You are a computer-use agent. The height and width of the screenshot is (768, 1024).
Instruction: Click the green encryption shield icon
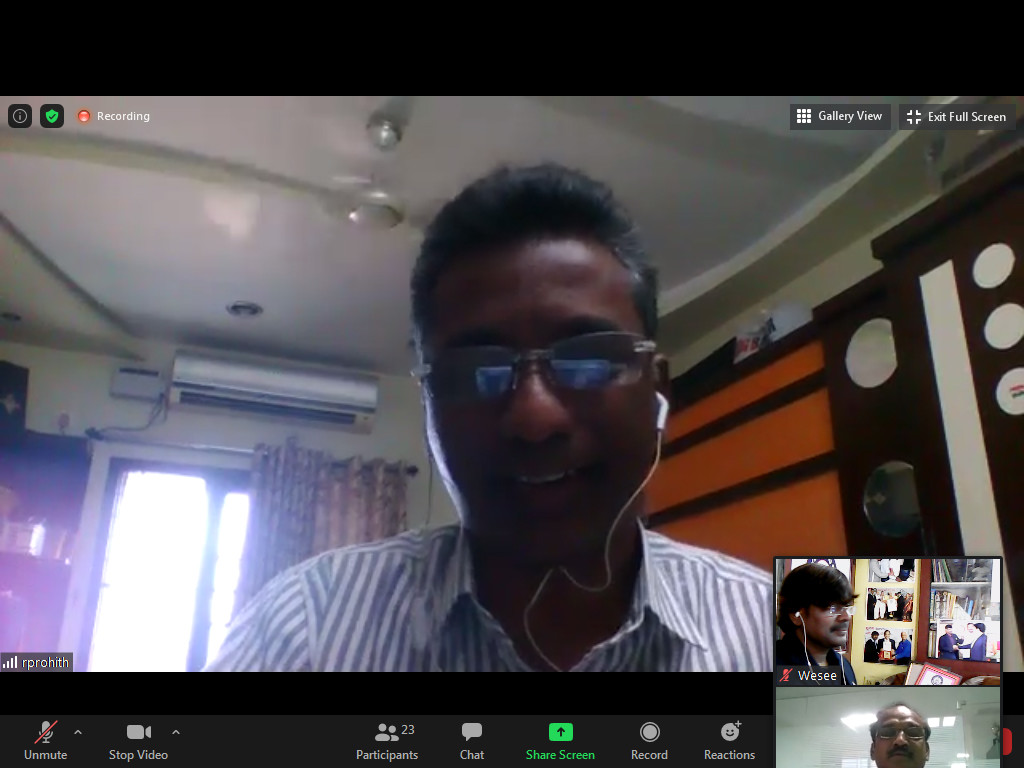[52, 116]
